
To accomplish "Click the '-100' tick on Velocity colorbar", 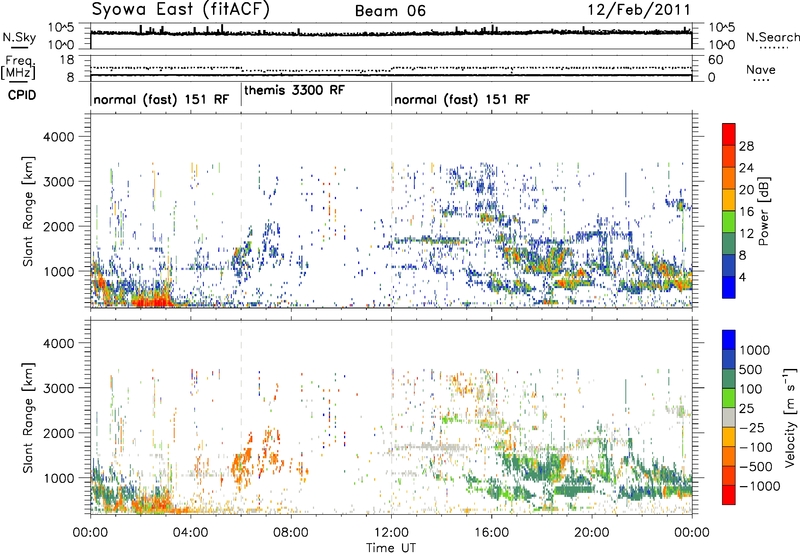I will [755, 447].
